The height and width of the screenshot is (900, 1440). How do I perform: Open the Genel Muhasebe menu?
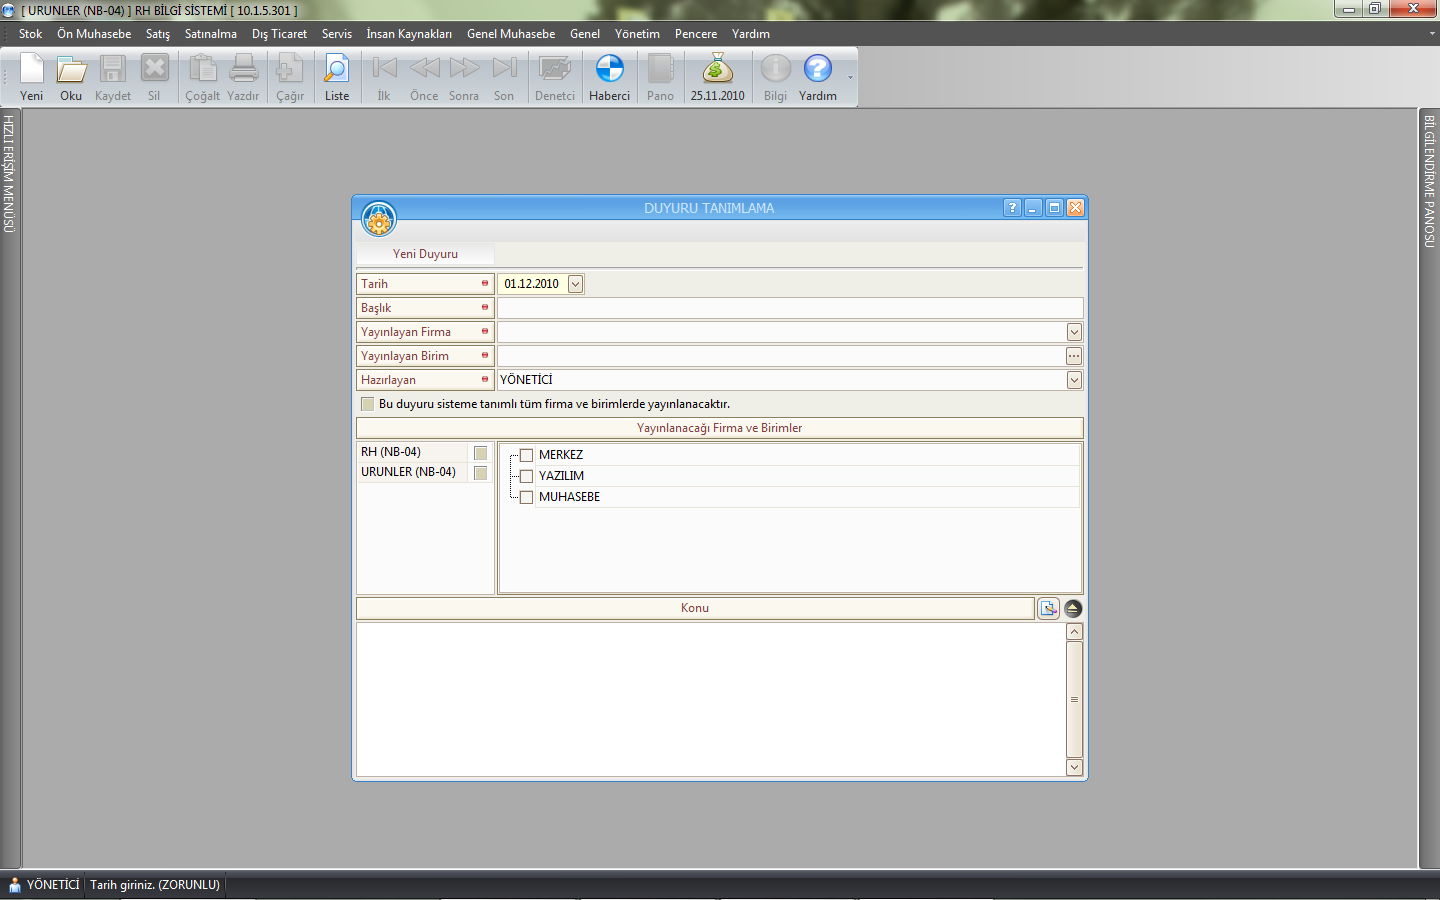(x=510, y=34)
